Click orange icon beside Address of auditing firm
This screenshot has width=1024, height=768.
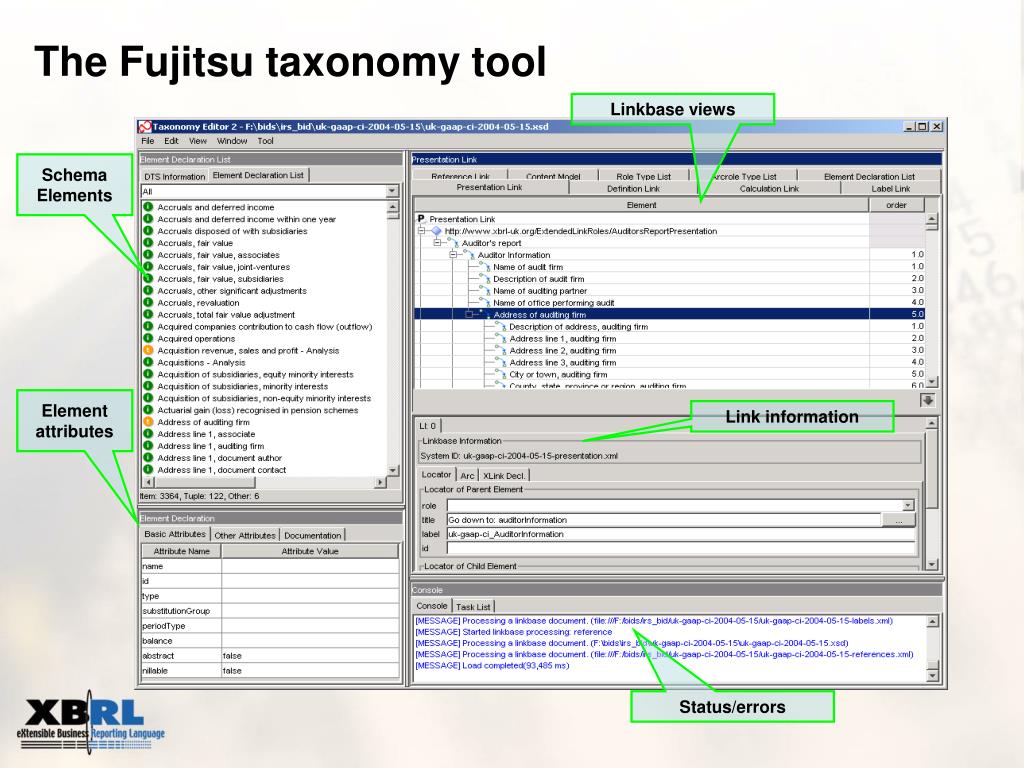148,422
